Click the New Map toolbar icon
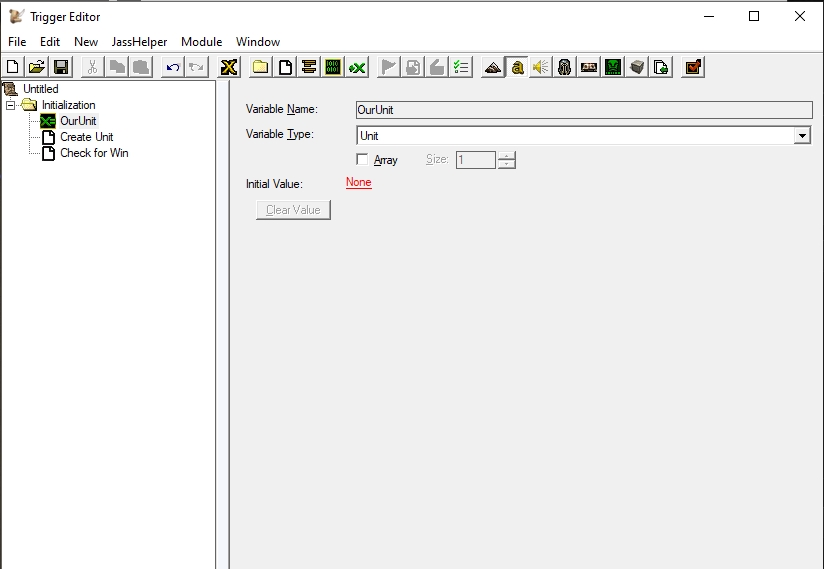824x569 pixels. coord(13,67)
